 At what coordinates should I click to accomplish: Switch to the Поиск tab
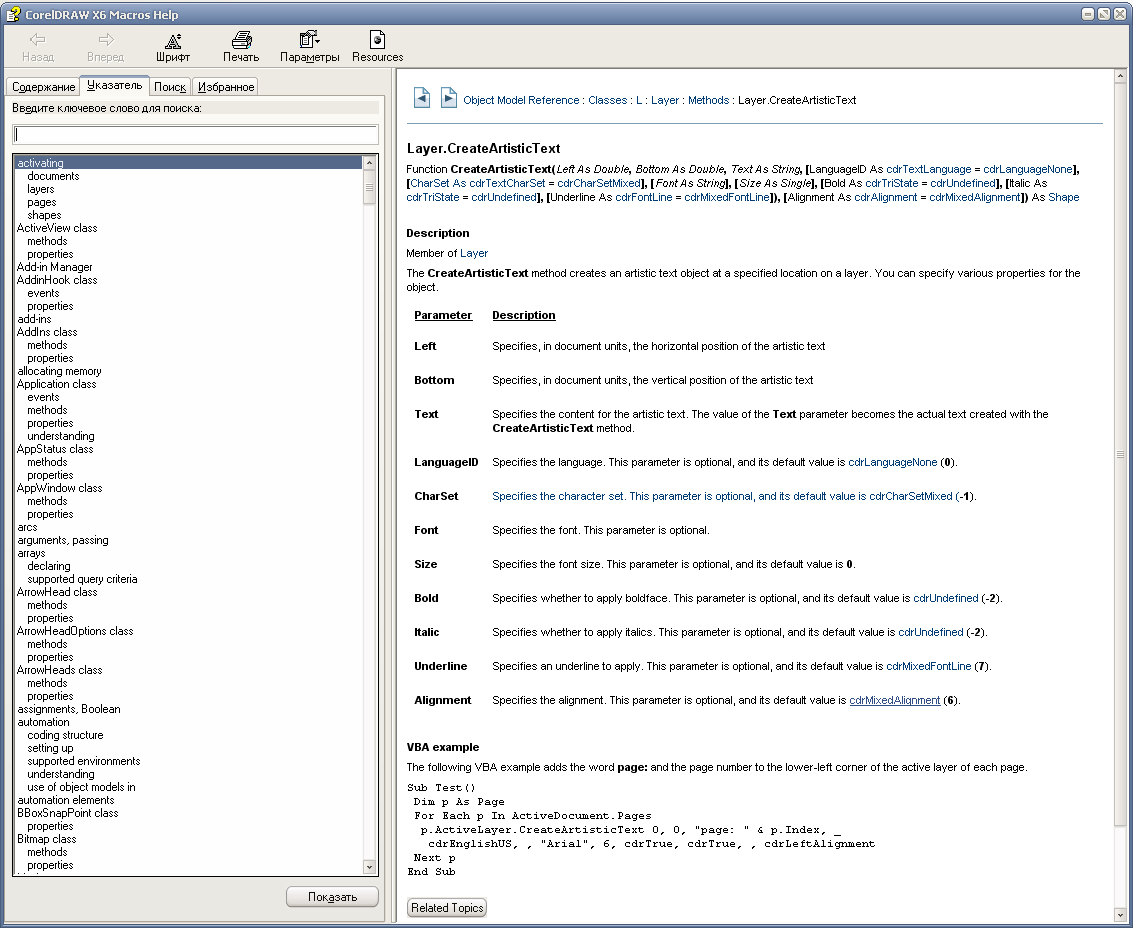click(x=170, y=87)
